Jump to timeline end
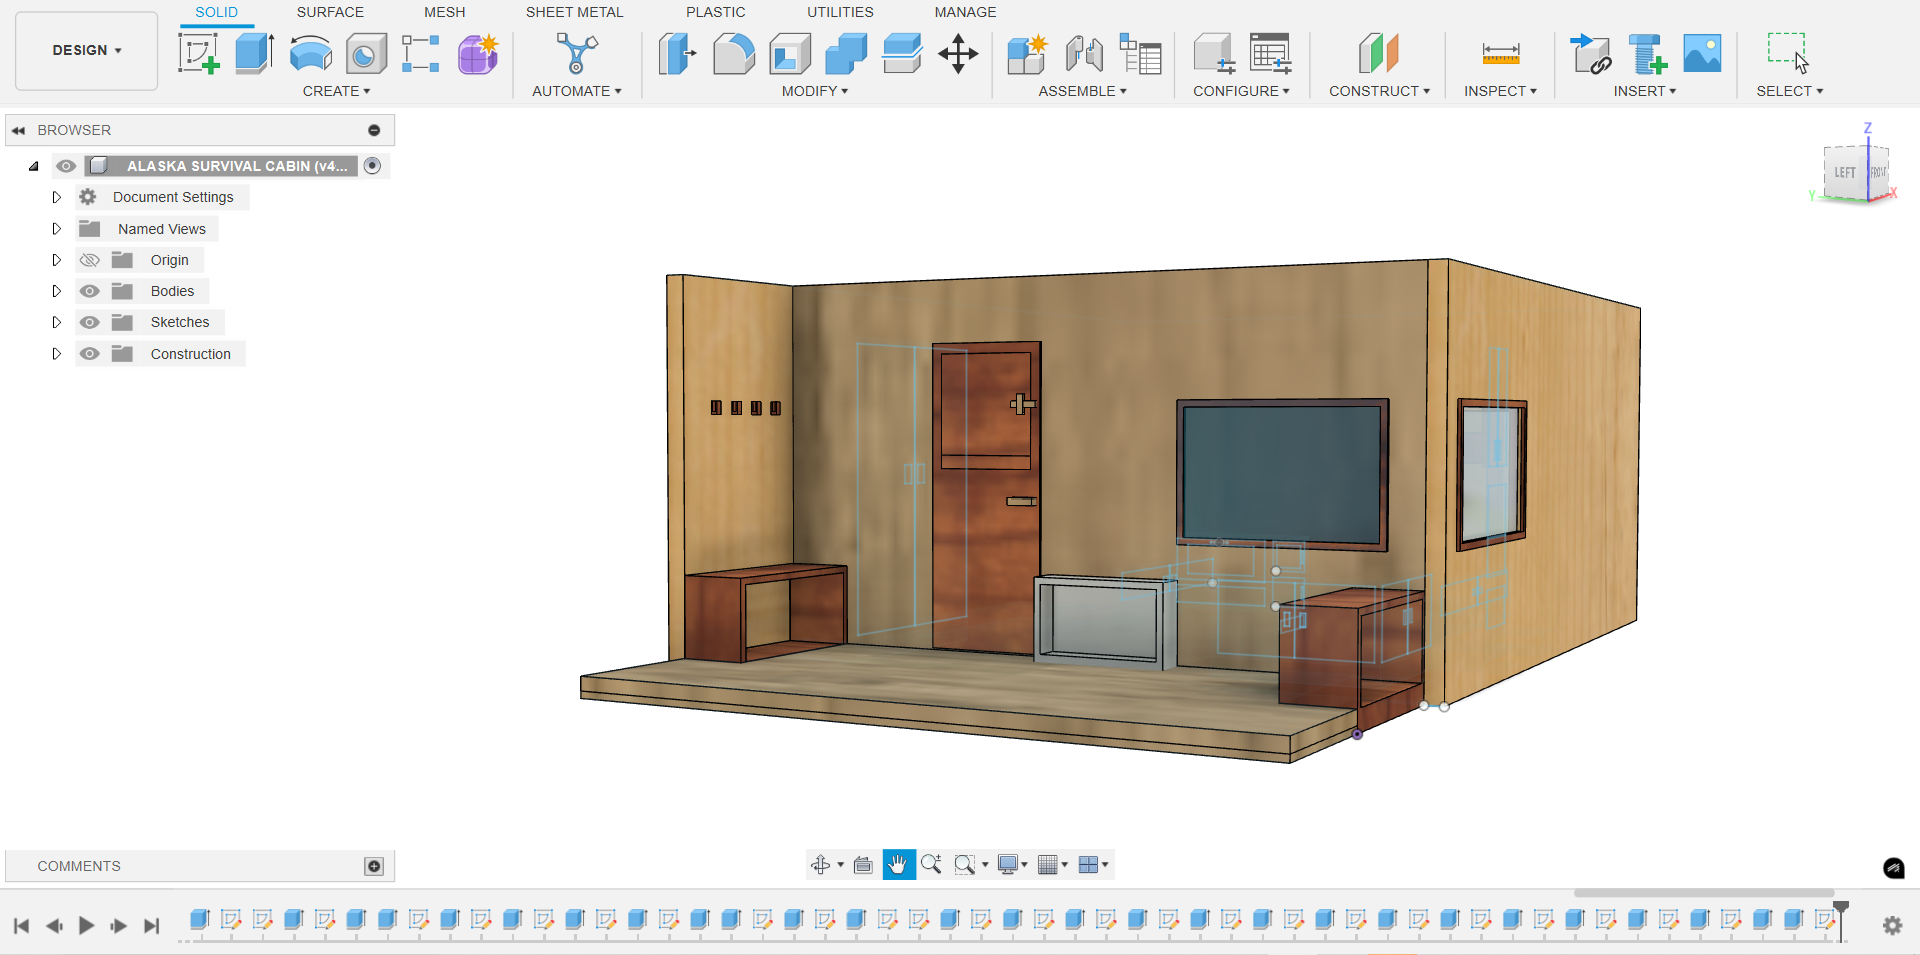The height and width of the screenshot is (955, 1920). click(x=152, y=926)
